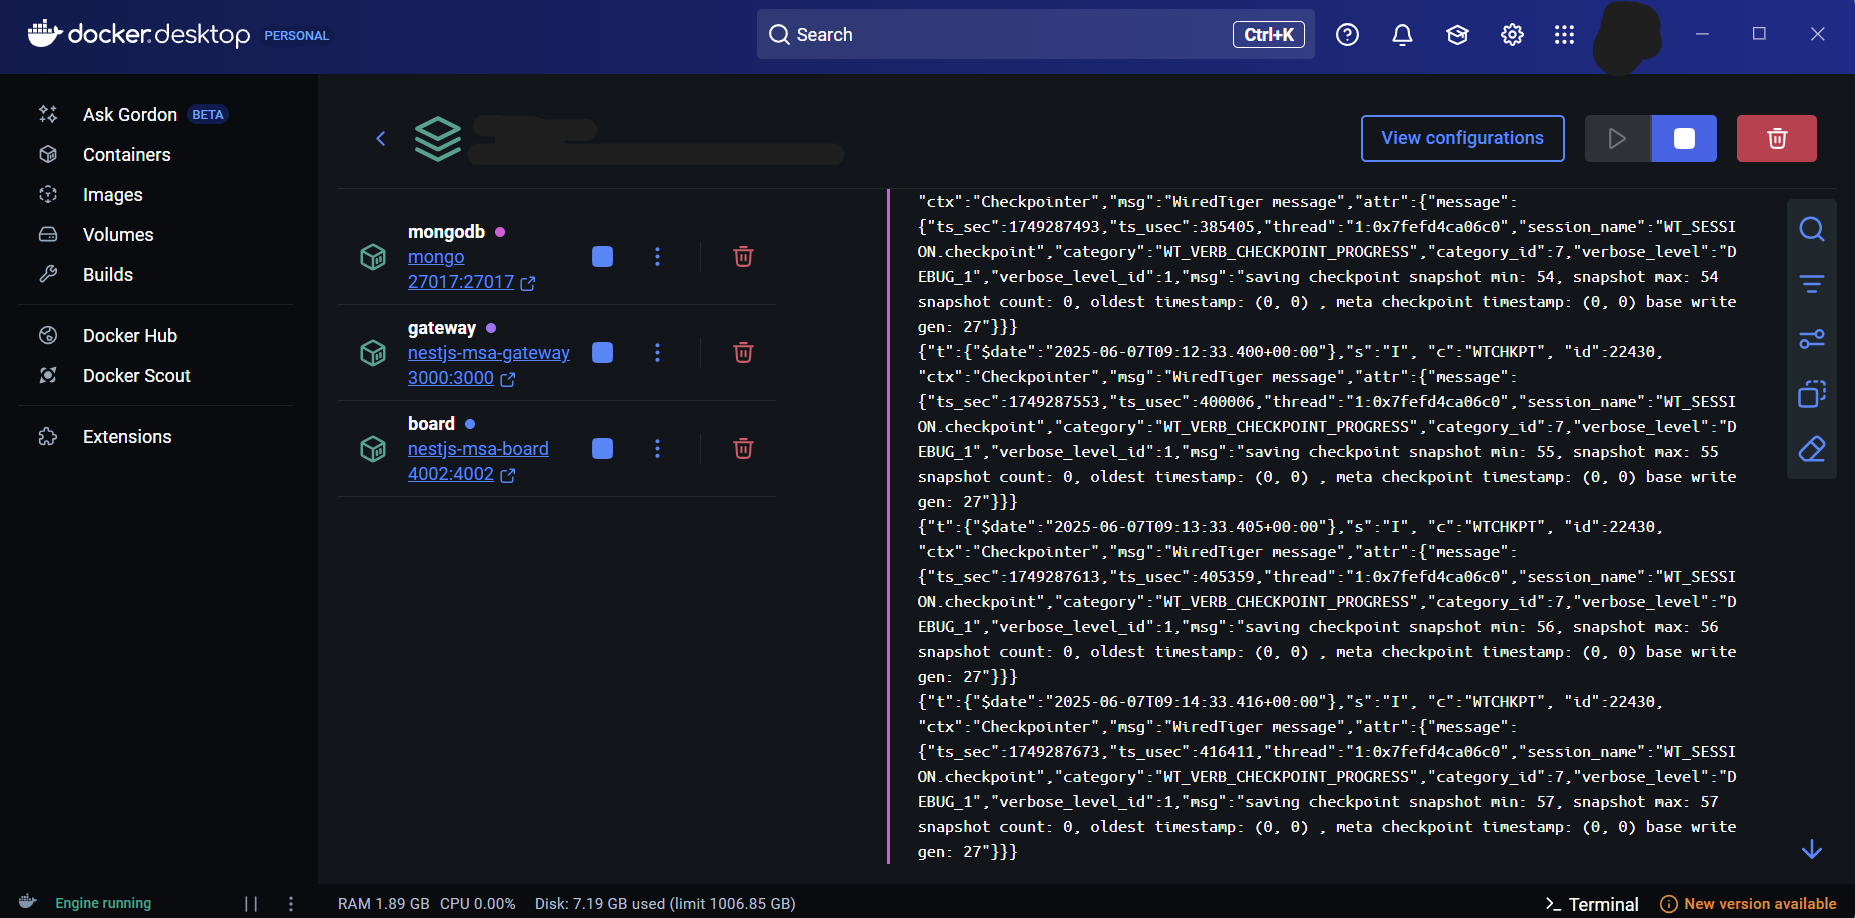Viewport: 1855px width, 918px height.
Task: Click the Containers cube icon
Action: [48, 154]
